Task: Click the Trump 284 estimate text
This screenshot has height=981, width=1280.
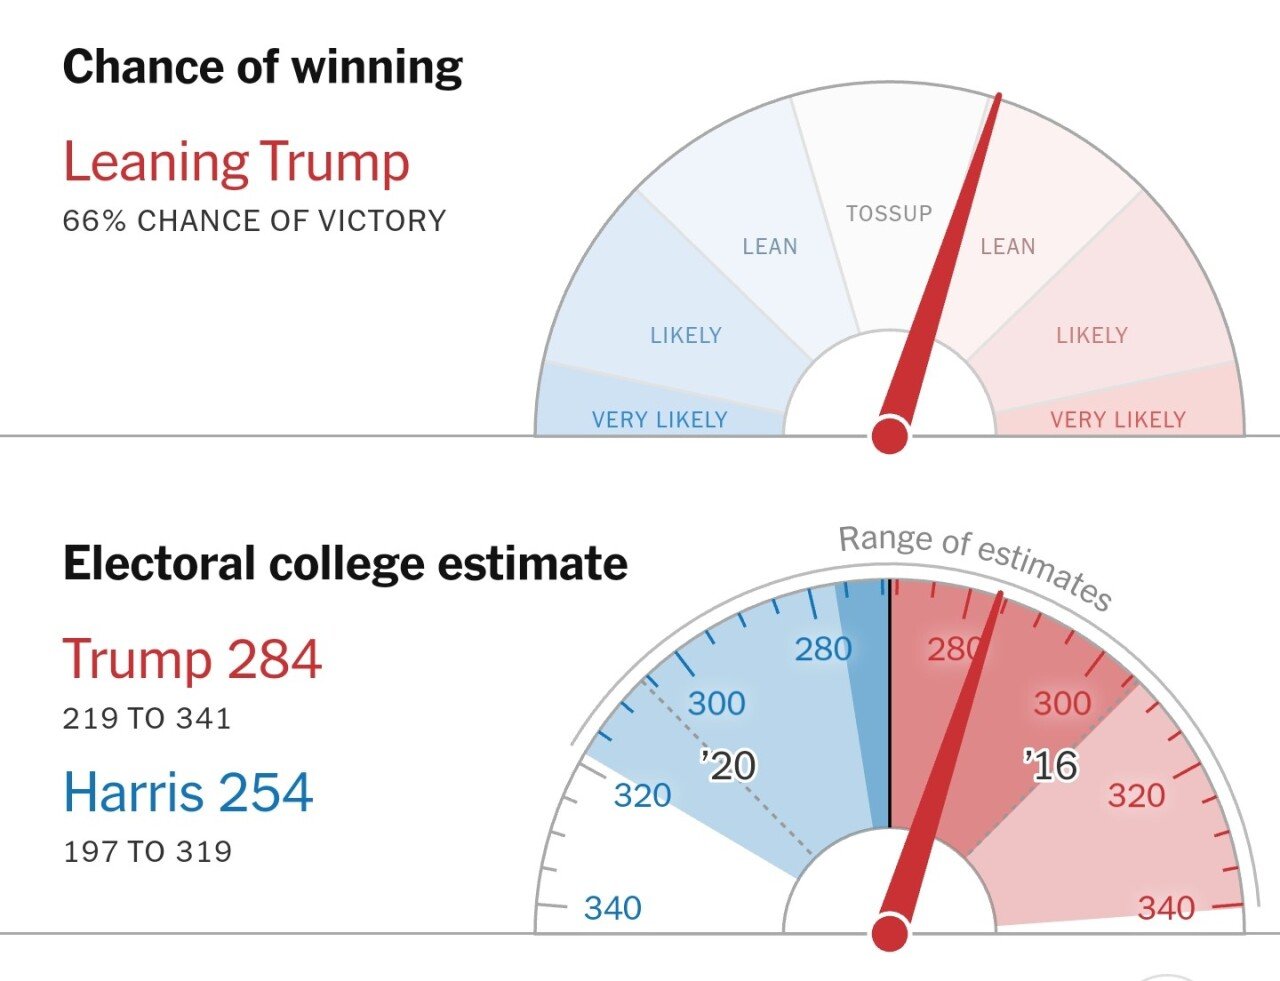Action: [x=192, y=659]
